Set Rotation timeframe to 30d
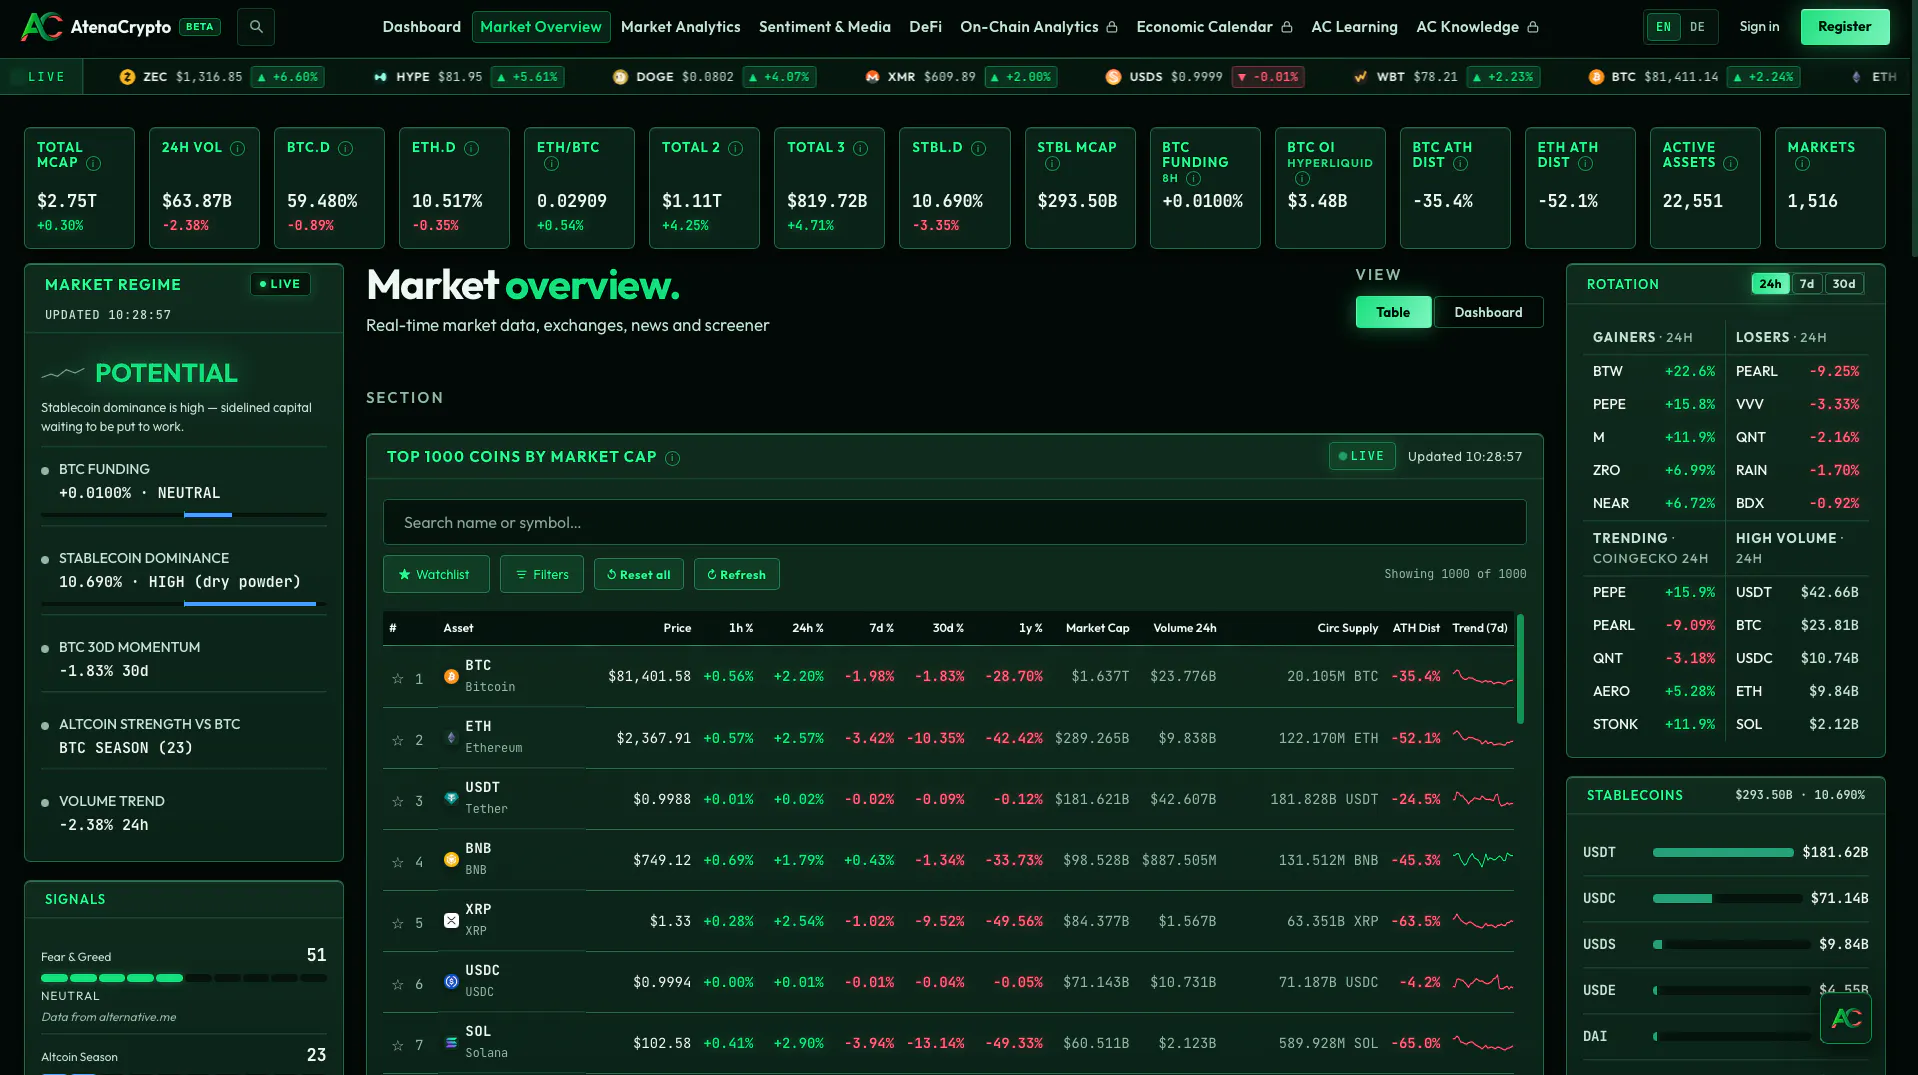This screenshot has height=1075, width=1918. point(1843,284)
